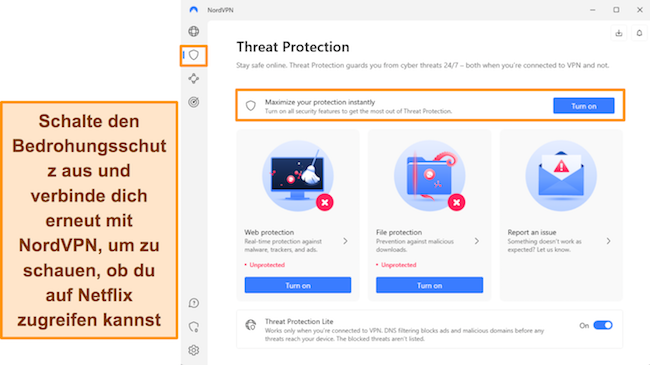
Task: Click the download icon at top right
Action: tap(619, 33)
